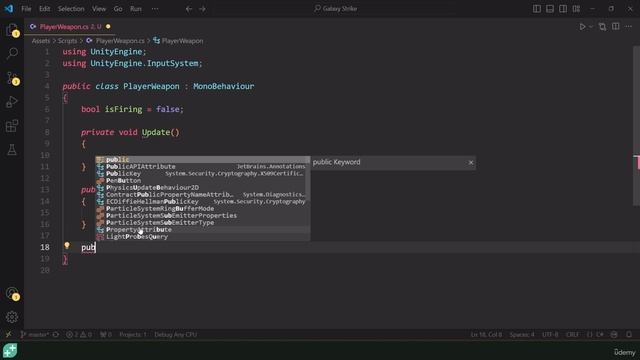Go back with the left arrow

[x=189, y=9]
